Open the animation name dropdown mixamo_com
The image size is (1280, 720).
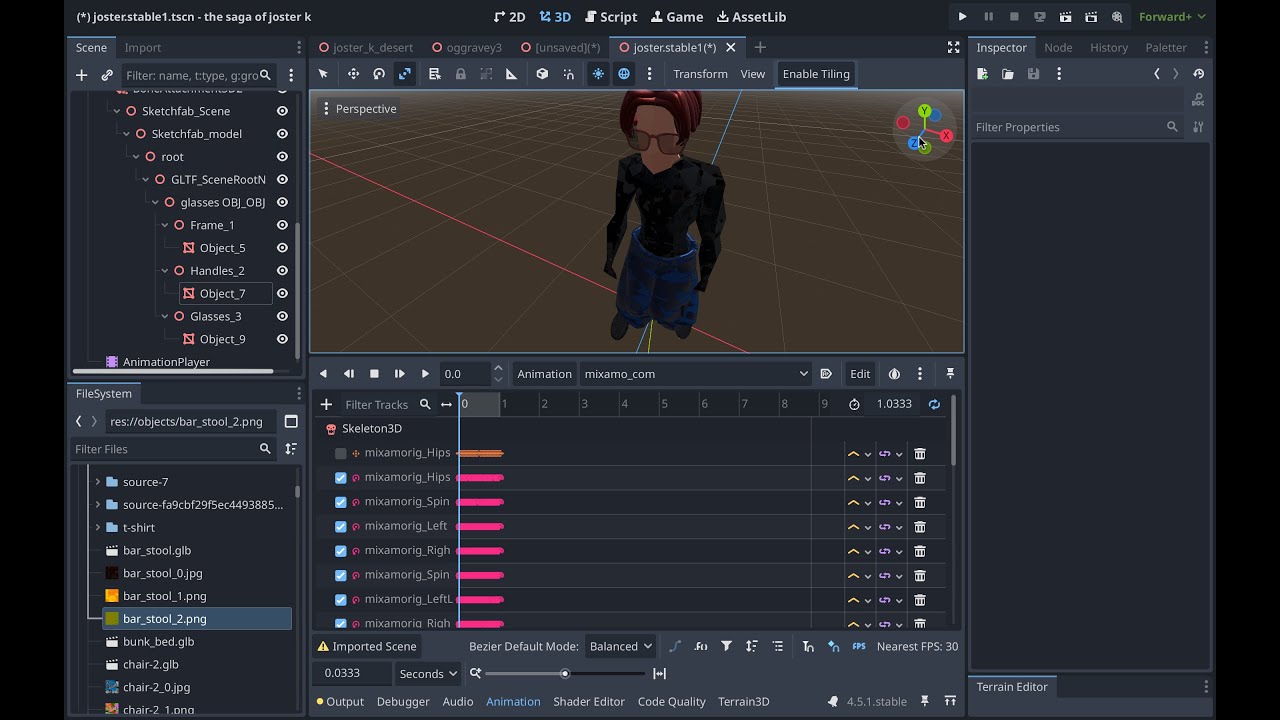tap(696, 374)
